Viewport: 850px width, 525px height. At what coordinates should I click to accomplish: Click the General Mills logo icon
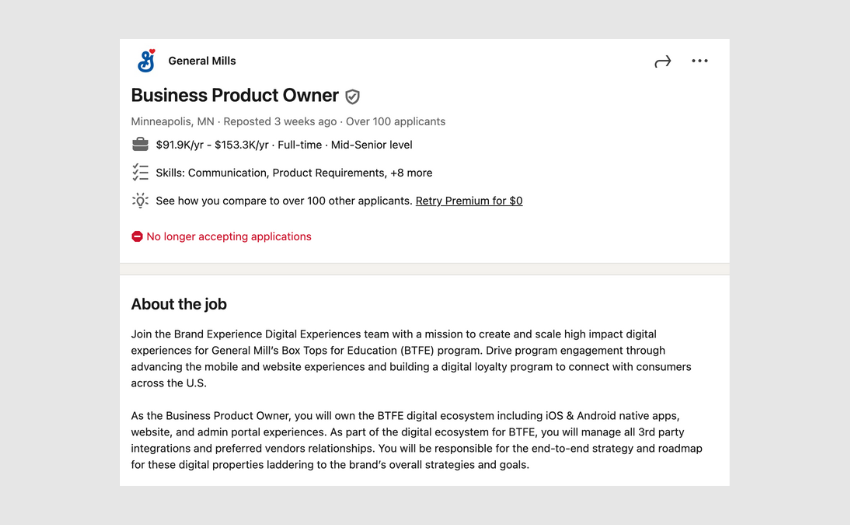(146, 61)
